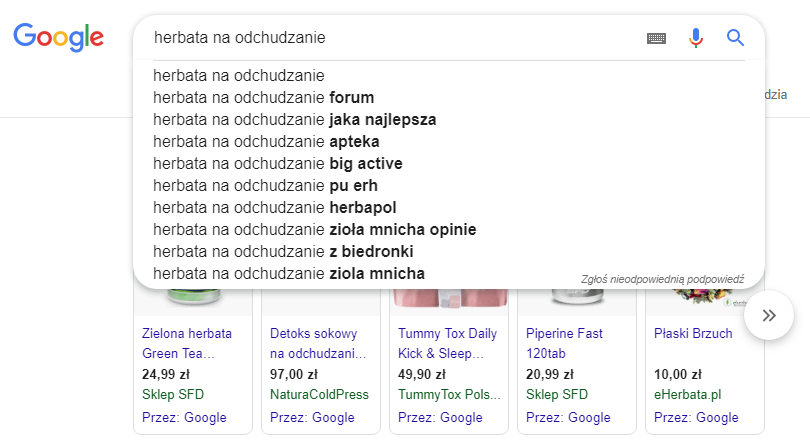Screen dimensions: 810x448
Task: Select the "z biedronki" suggestion
Action: point(283,252)
